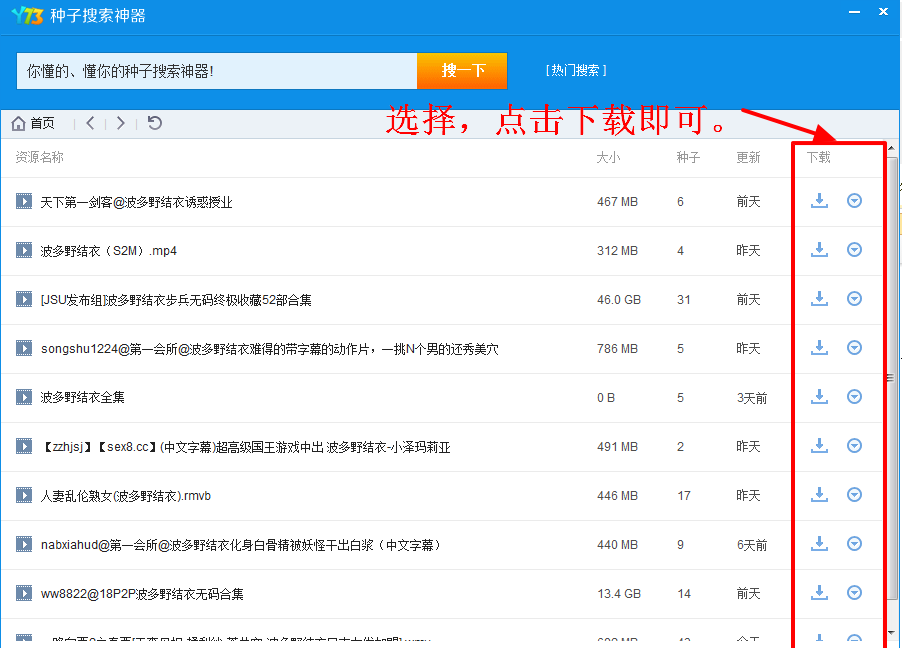This screenshot has height=648, width=902.
Task: Click the vertical scrollbar thumb
Action: [890, 378]
